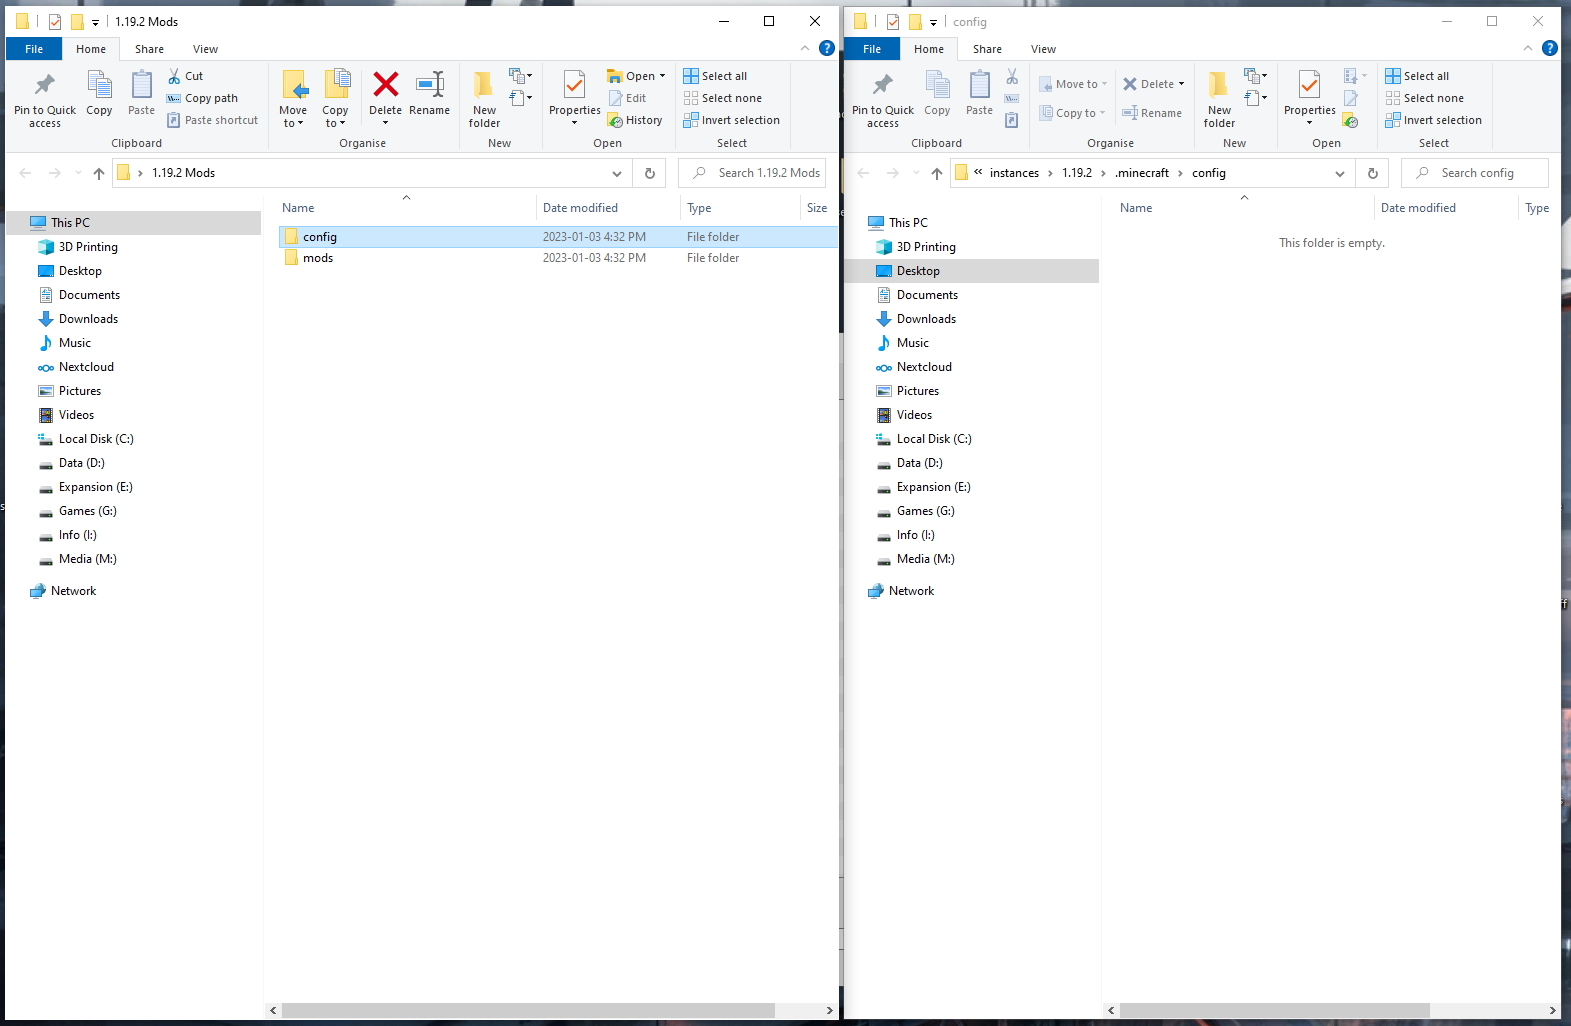Open File tab in 1.19.2 Mods window
Screen dimensions: 1571x1026
pos(34,49)
